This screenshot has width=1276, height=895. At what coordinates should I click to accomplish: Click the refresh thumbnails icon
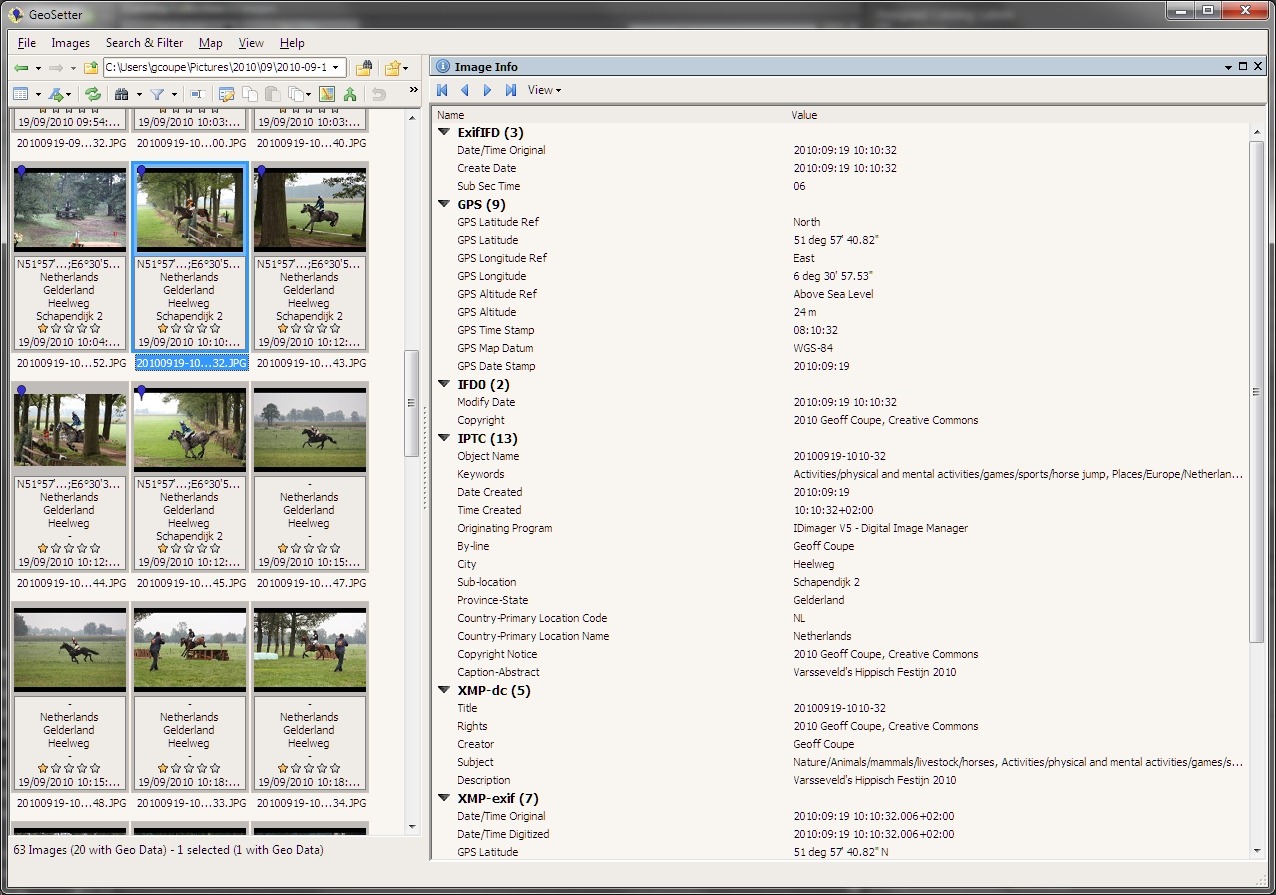pos(92,94)
